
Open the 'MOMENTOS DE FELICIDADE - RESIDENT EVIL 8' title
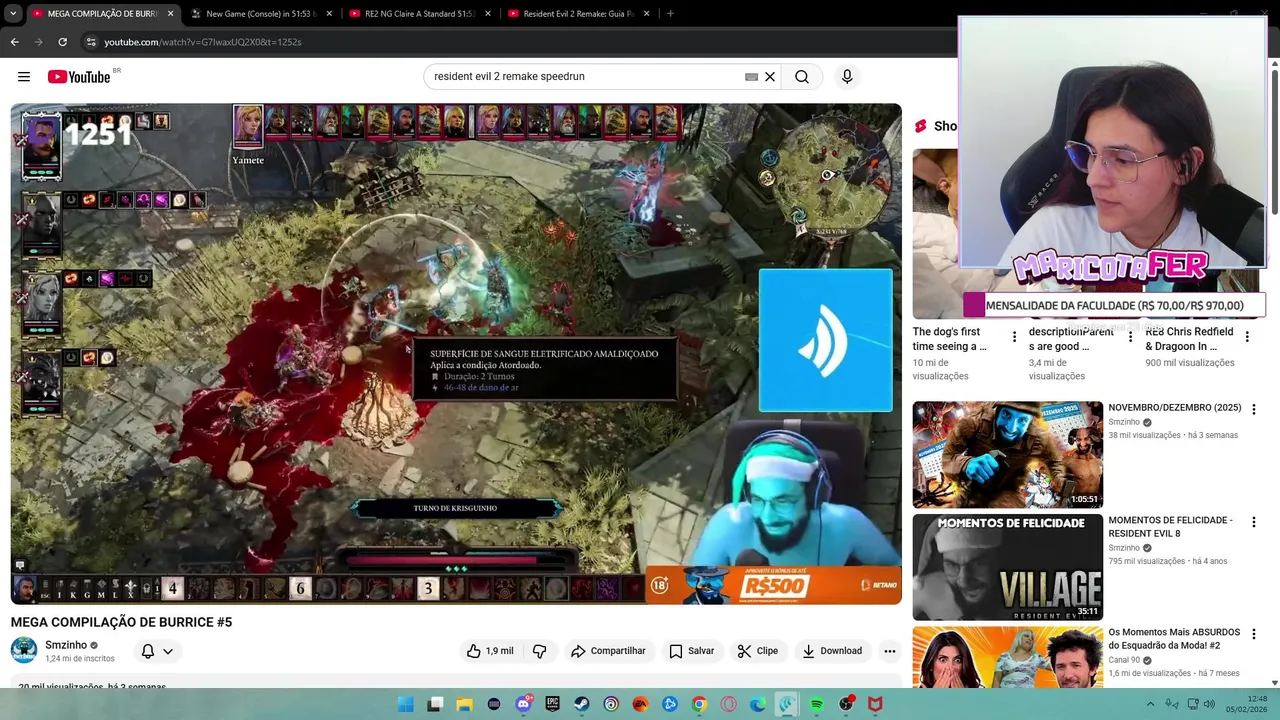[1170, 526]
